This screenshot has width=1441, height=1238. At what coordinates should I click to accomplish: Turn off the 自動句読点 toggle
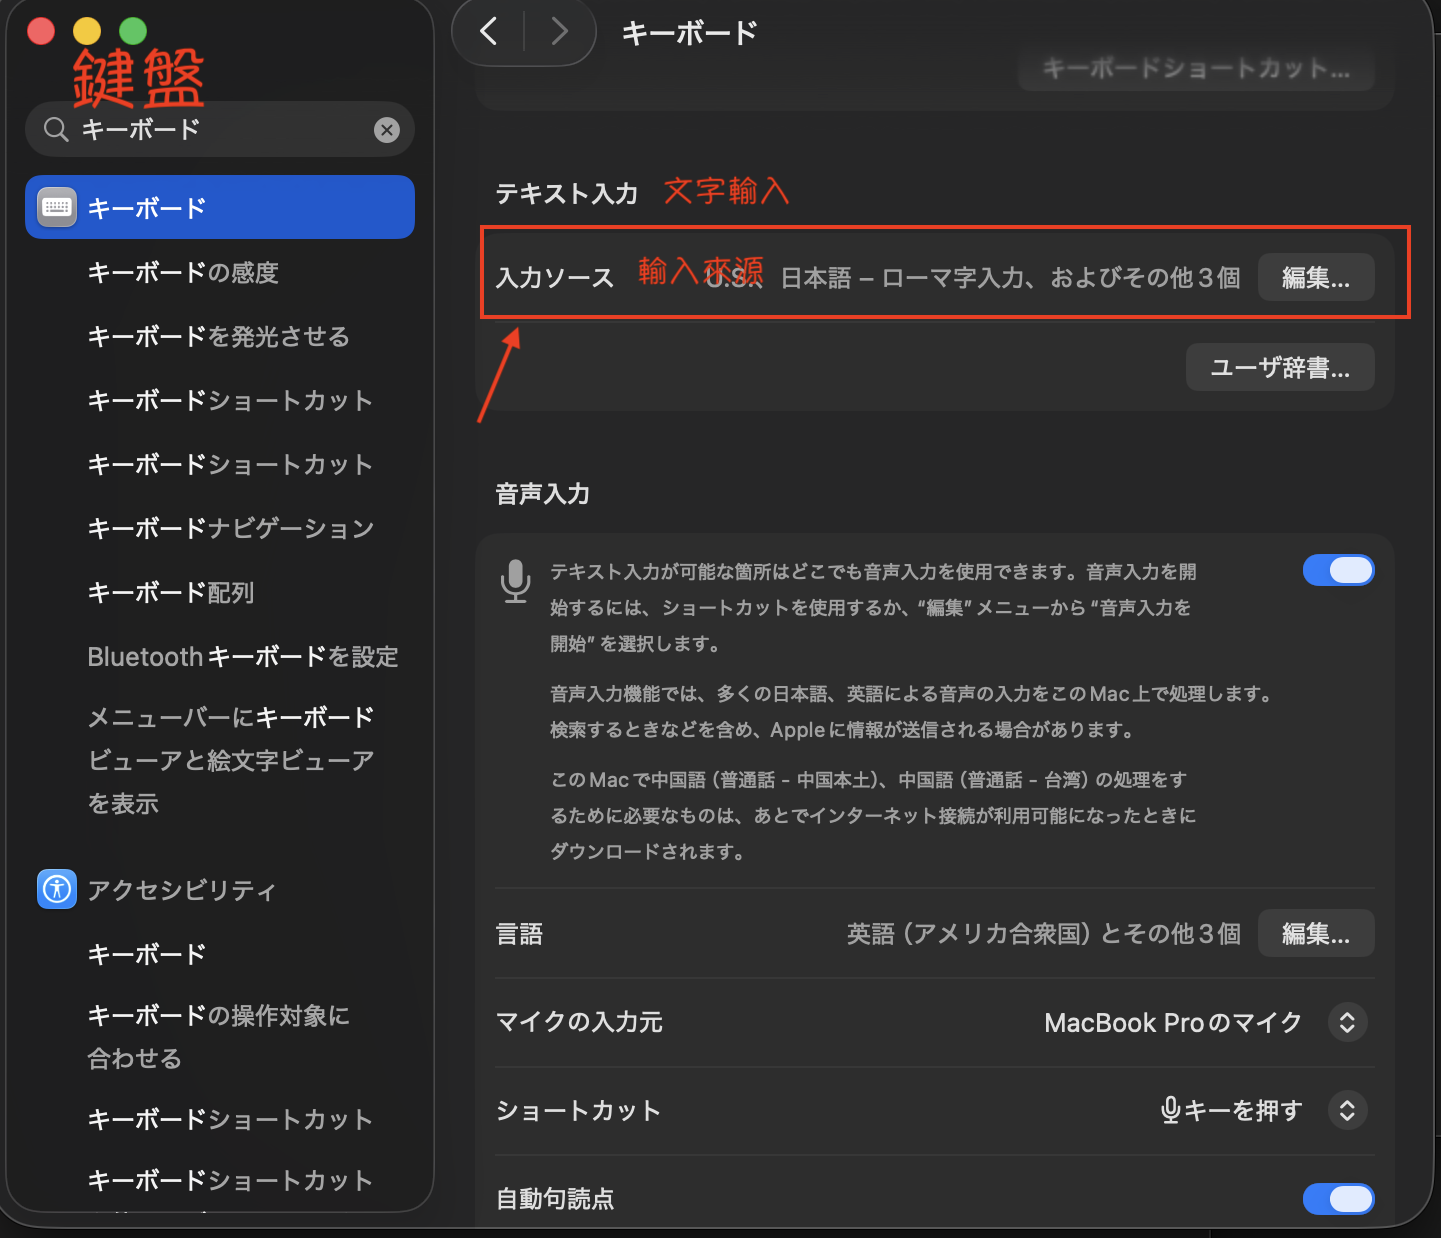click(x=1339, y=1199)
